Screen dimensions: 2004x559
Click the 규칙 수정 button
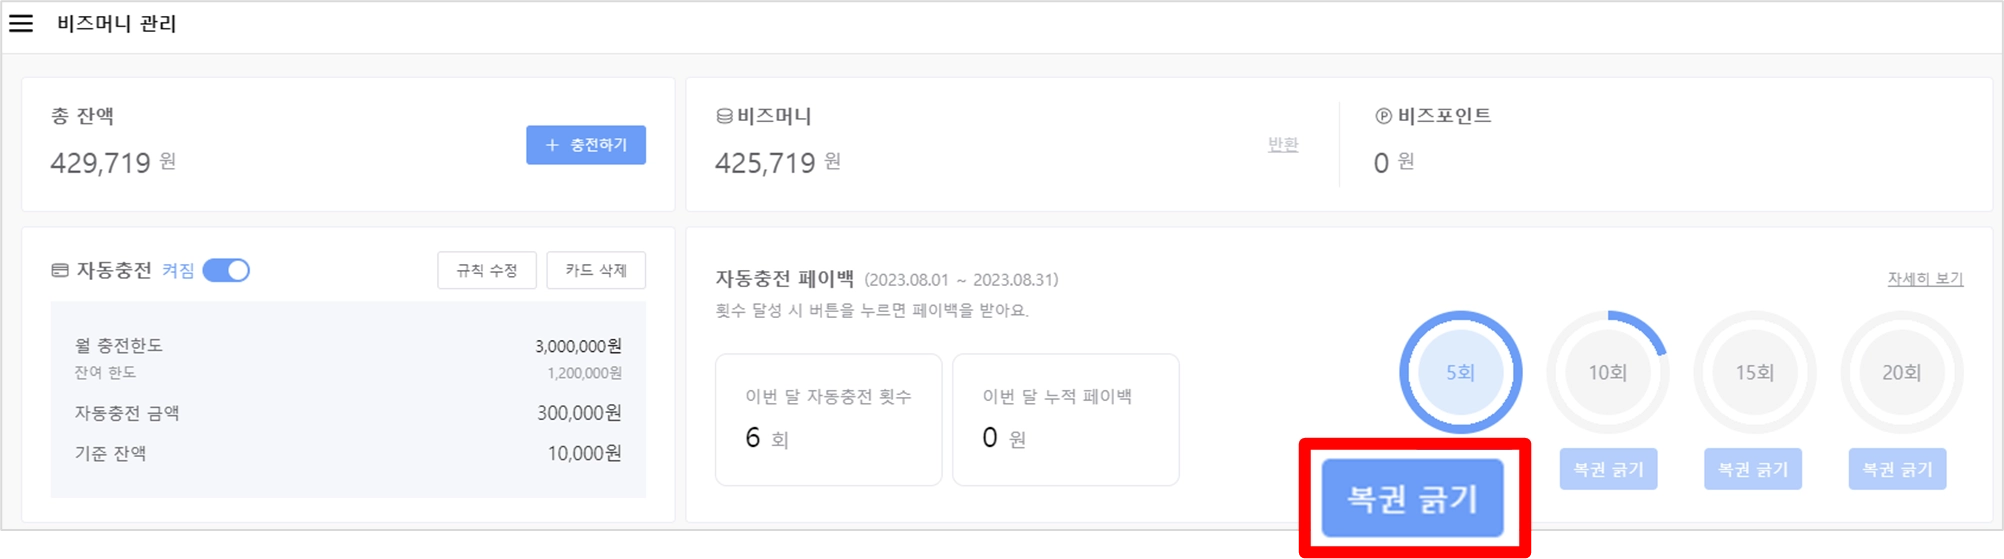[x=487, y=270]
